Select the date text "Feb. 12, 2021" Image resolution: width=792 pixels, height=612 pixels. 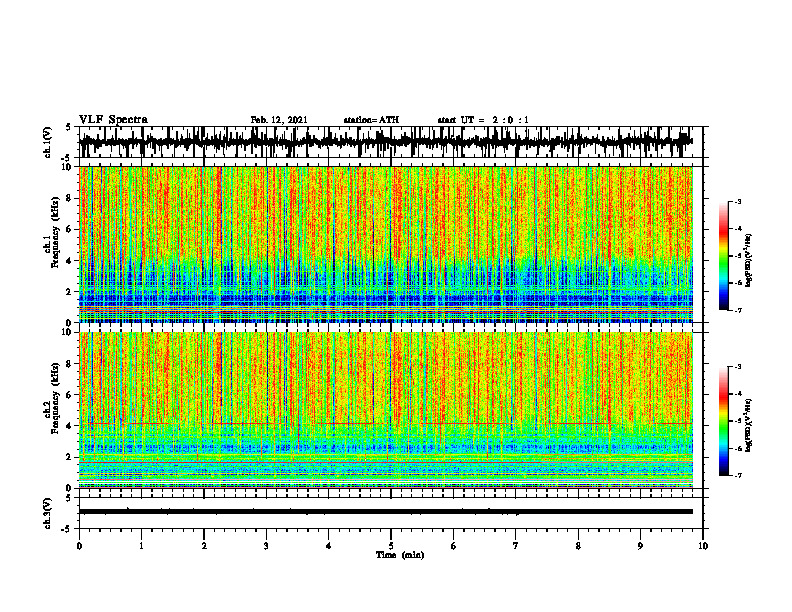[x=279, y=120]
